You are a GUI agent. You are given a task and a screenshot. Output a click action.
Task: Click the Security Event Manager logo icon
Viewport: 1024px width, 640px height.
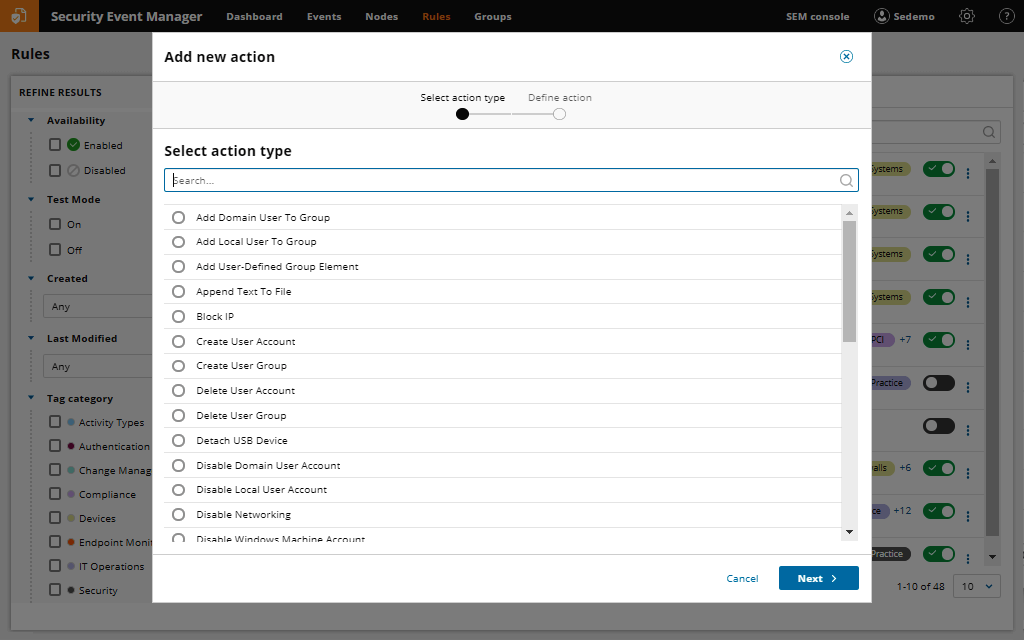[x=18, y=16]
